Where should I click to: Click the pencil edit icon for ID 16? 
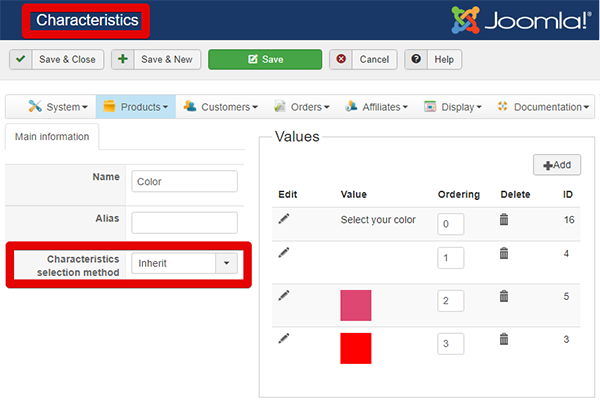[284, 218]
